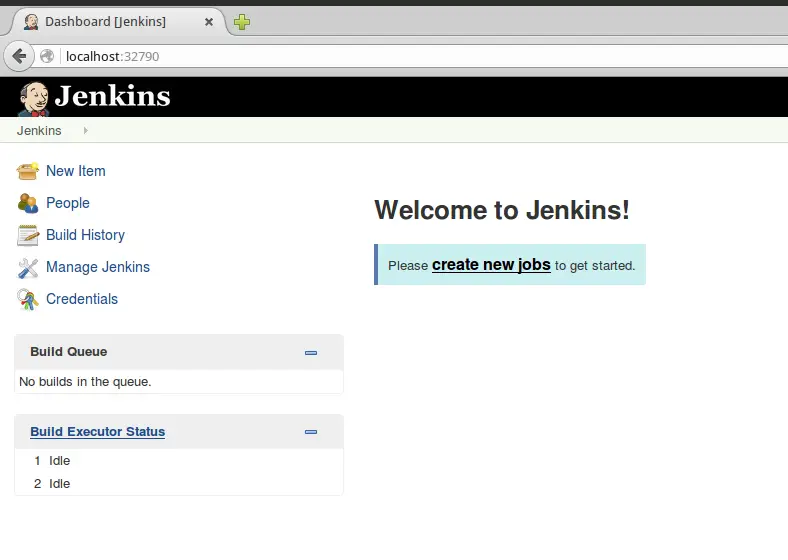Expand the Jenkins breadcrumb arrow menu
Image resolution: width=788 pixels, height=560 pixels.
point(85,131)
